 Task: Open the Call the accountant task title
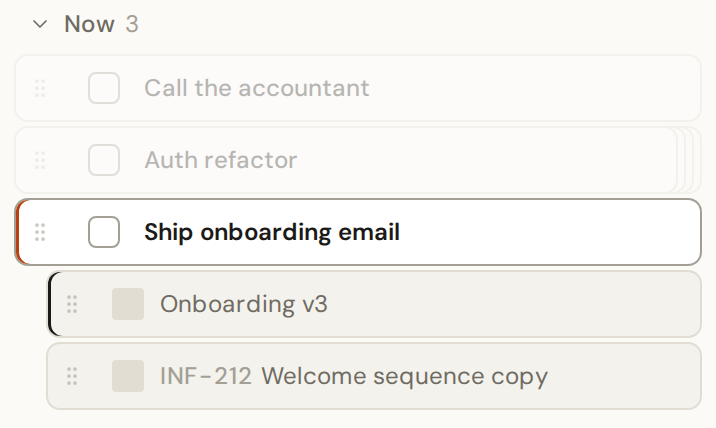click(x=257, y=88)
